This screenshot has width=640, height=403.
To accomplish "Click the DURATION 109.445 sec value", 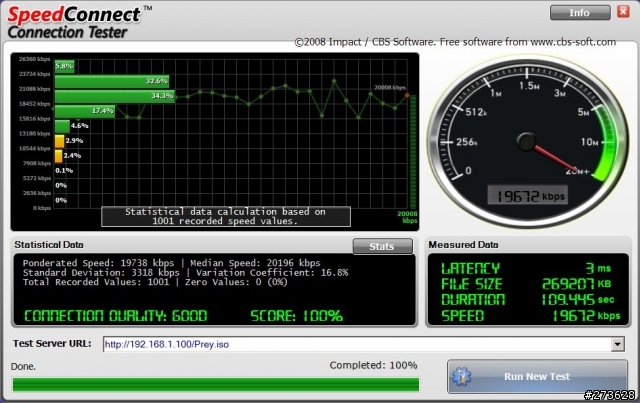I will coord(578,300).
